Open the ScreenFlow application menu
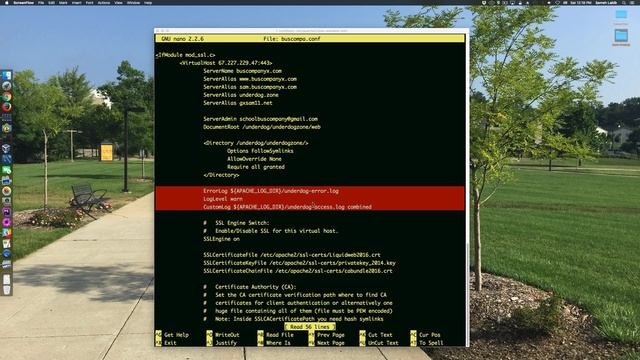Screen dimensions: 640x360 click(24, 2)
